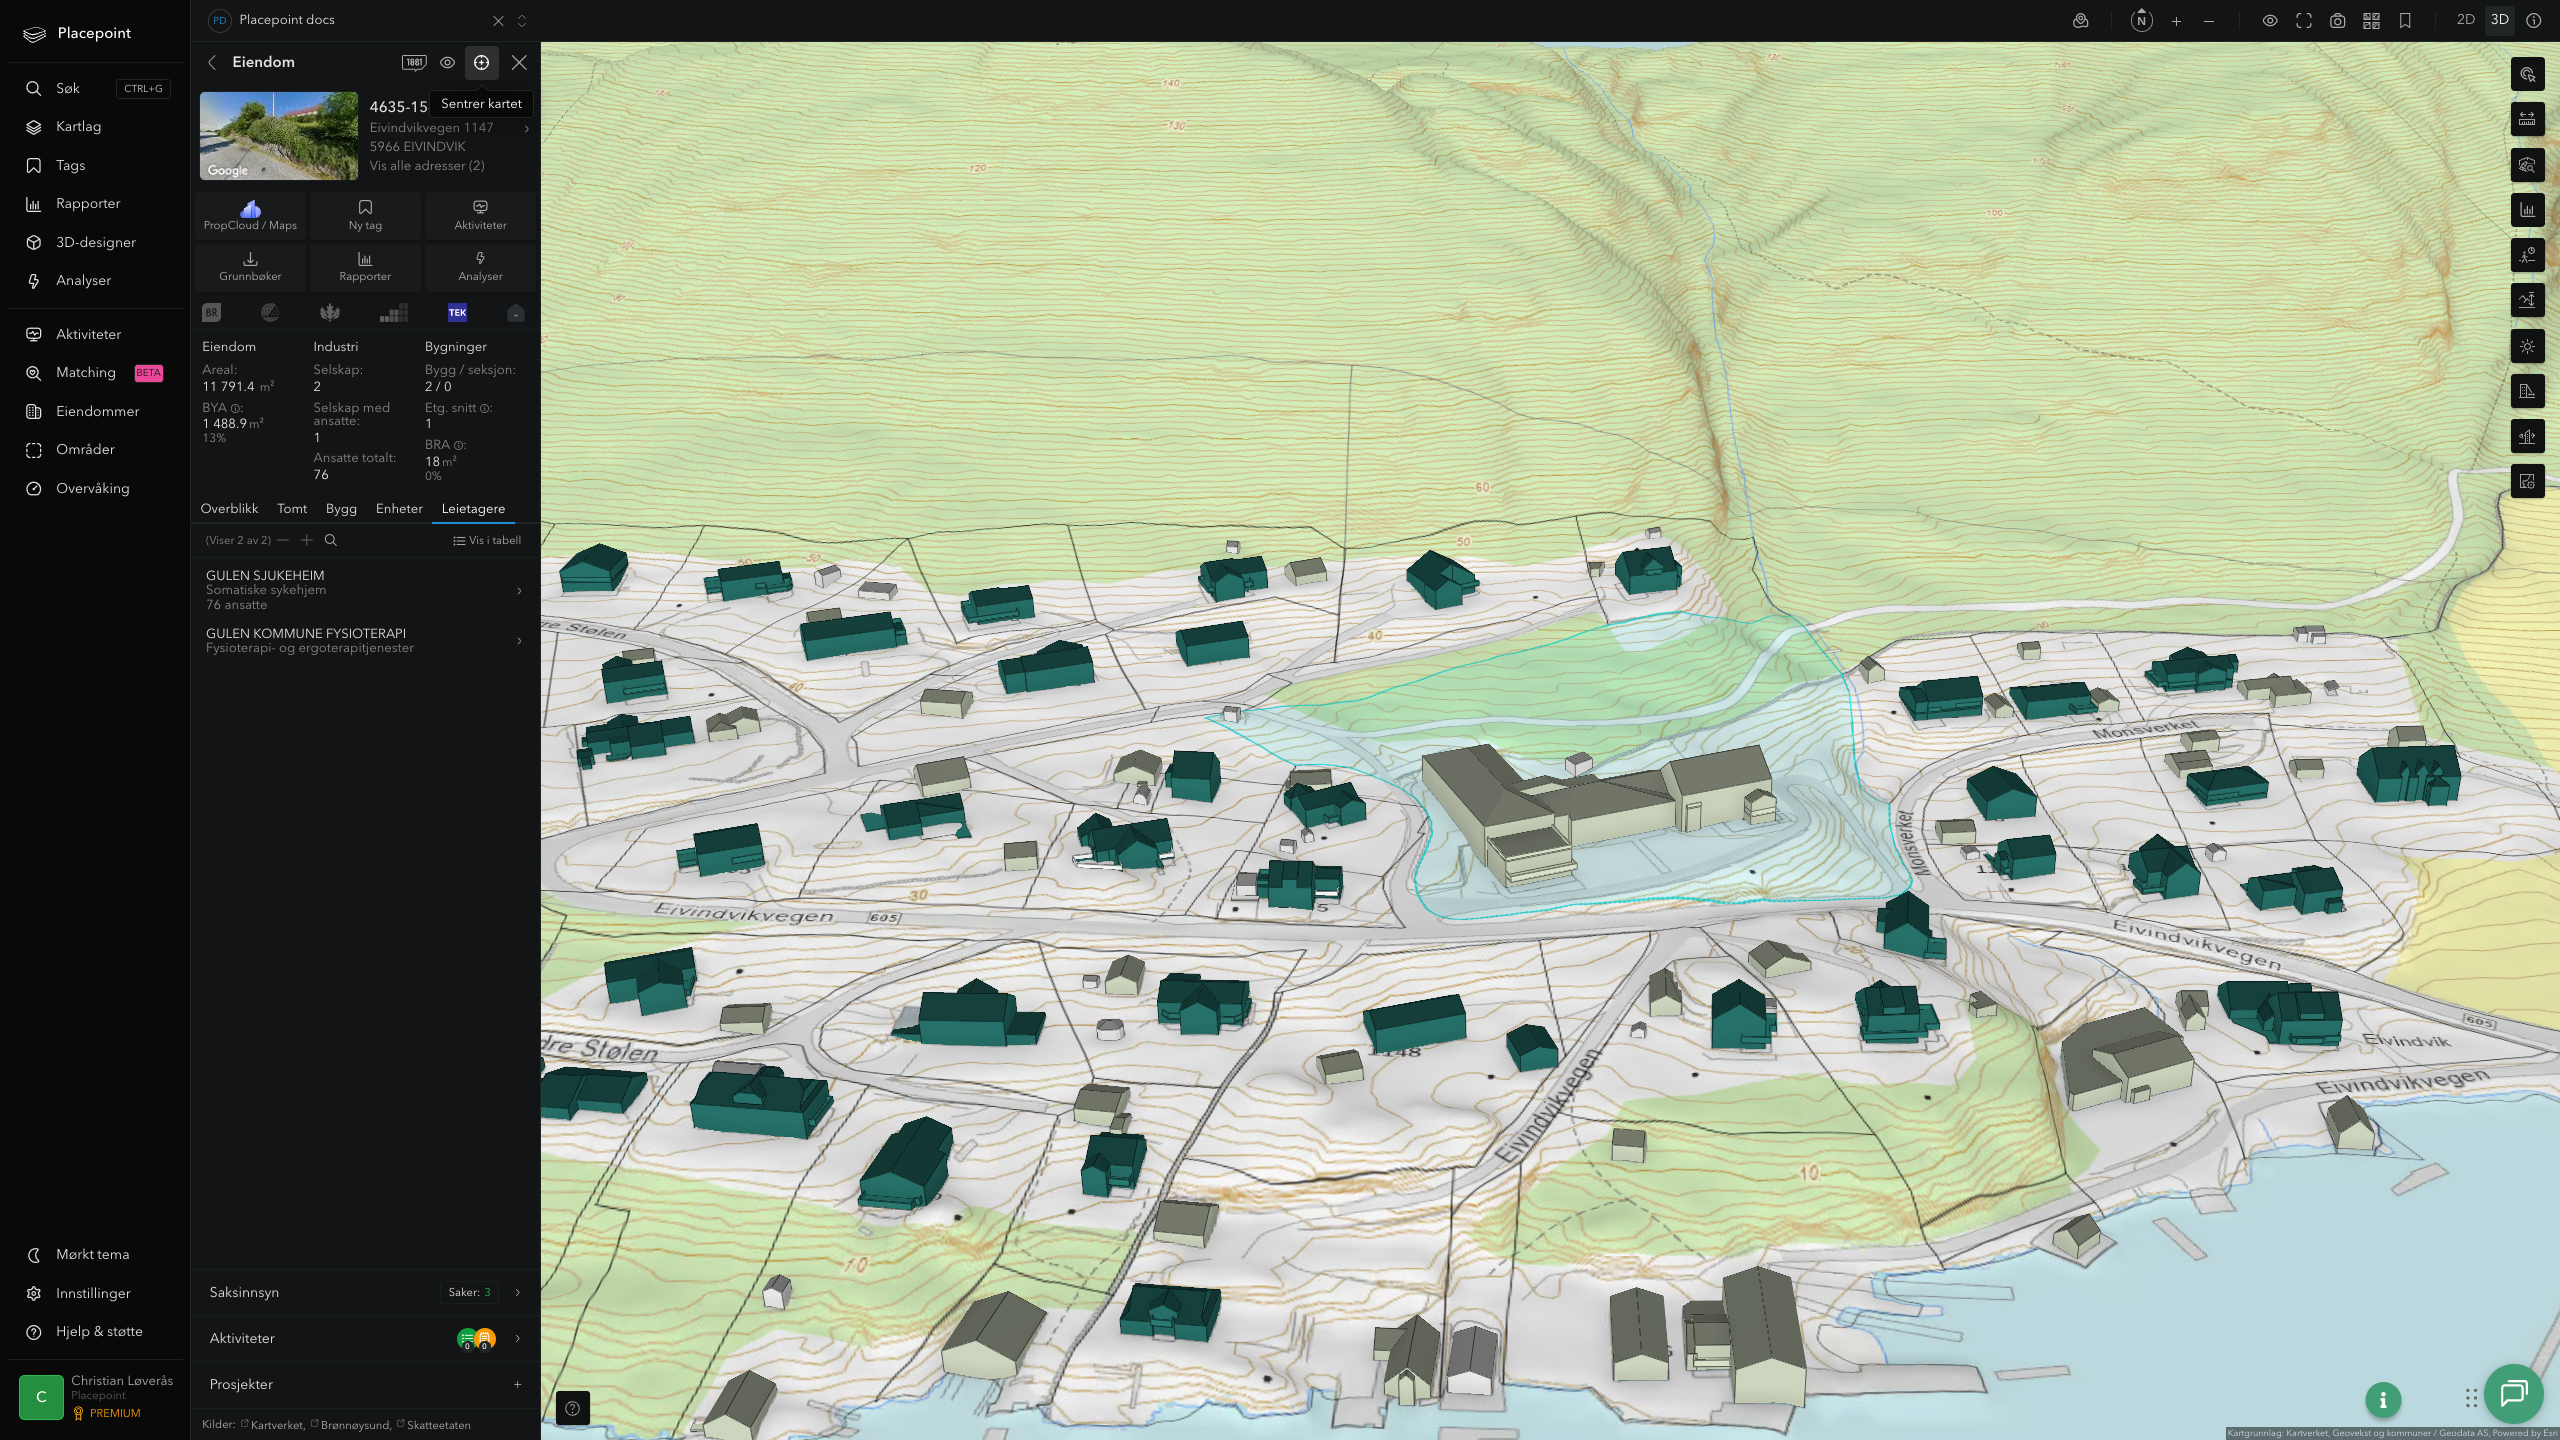This screenshot has height=1440, width=2560.
Task: Add a new tag with Ny tag
Action: point(365,215)
